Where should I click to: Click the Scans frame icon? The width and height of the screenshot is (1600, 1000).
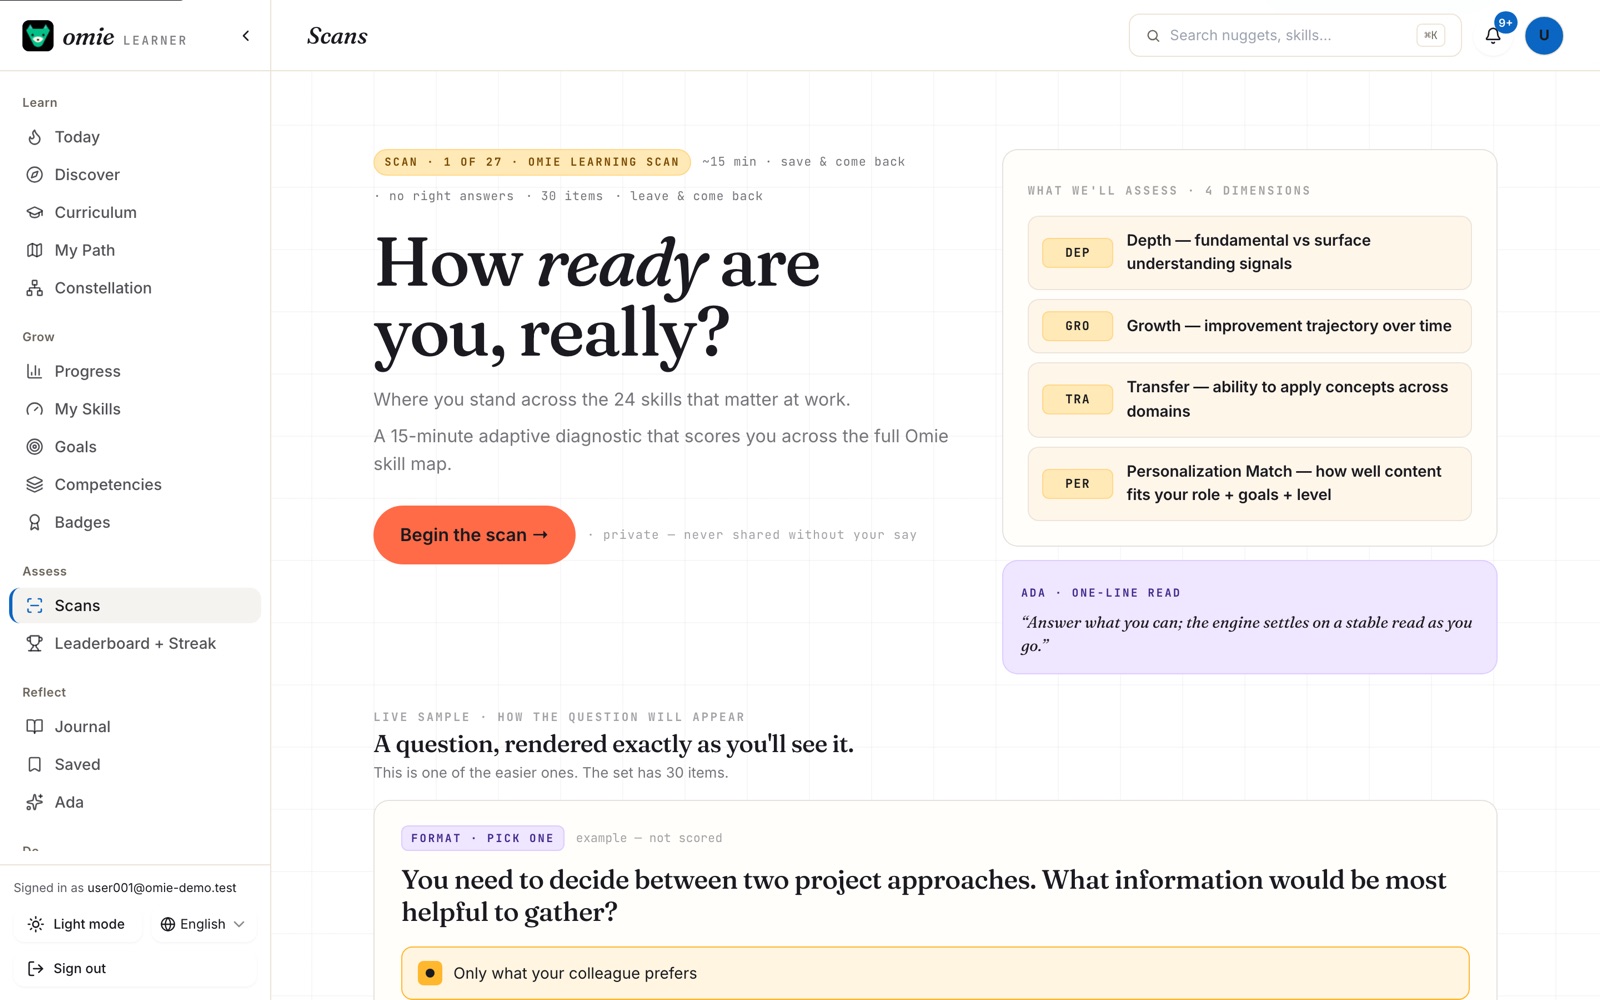(35, 606)
